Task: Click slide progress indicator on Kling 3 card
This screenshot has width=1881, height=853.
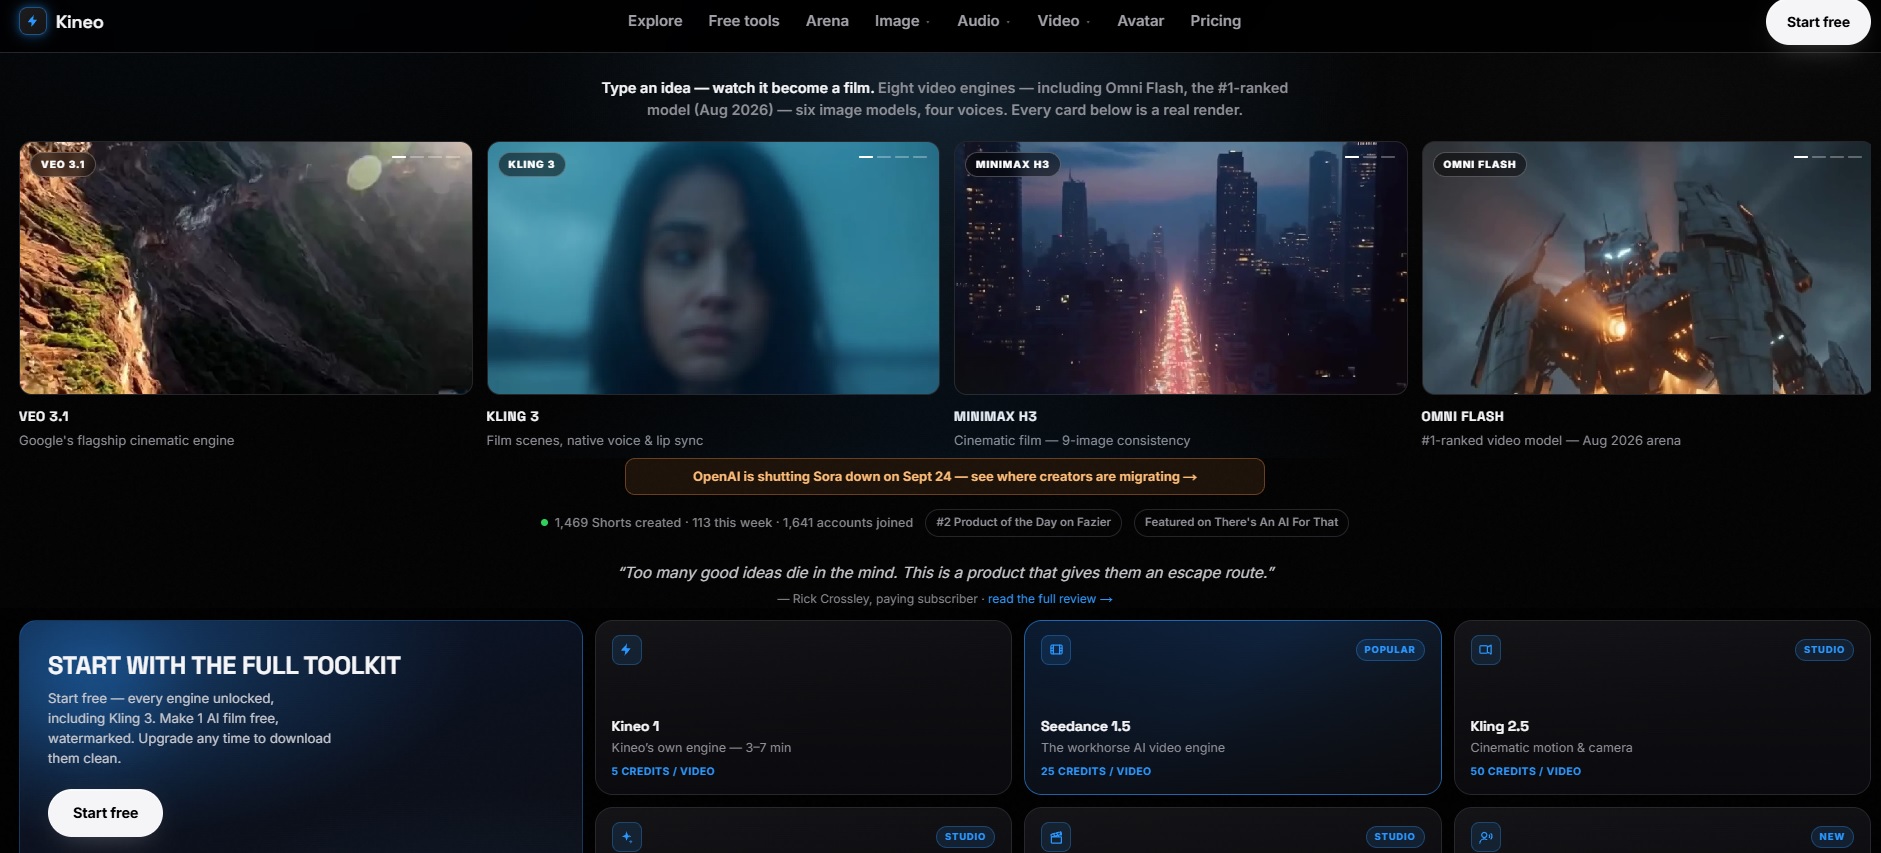Action: [x=893, y=157]
